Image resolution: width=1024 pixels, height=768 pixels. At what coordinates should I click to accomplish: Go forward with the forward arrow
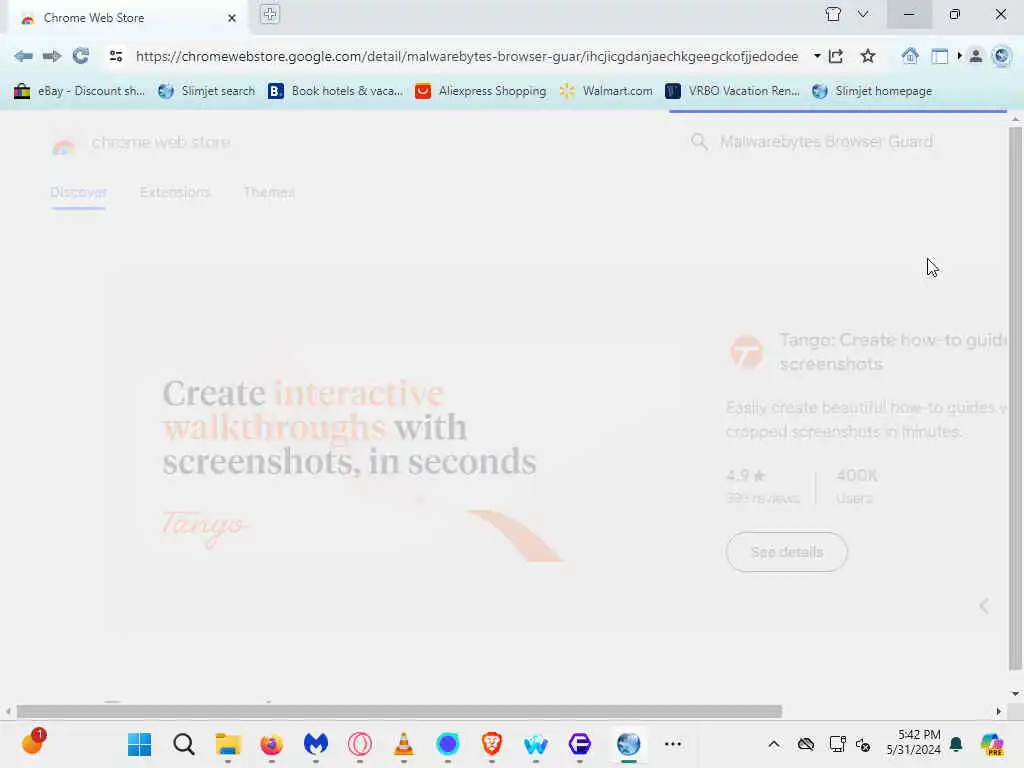[x=52, y=56]
